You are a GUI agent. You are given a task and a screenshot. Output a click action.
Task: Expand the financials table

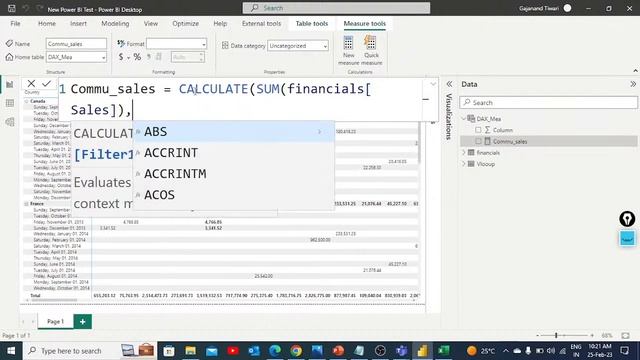464,152
